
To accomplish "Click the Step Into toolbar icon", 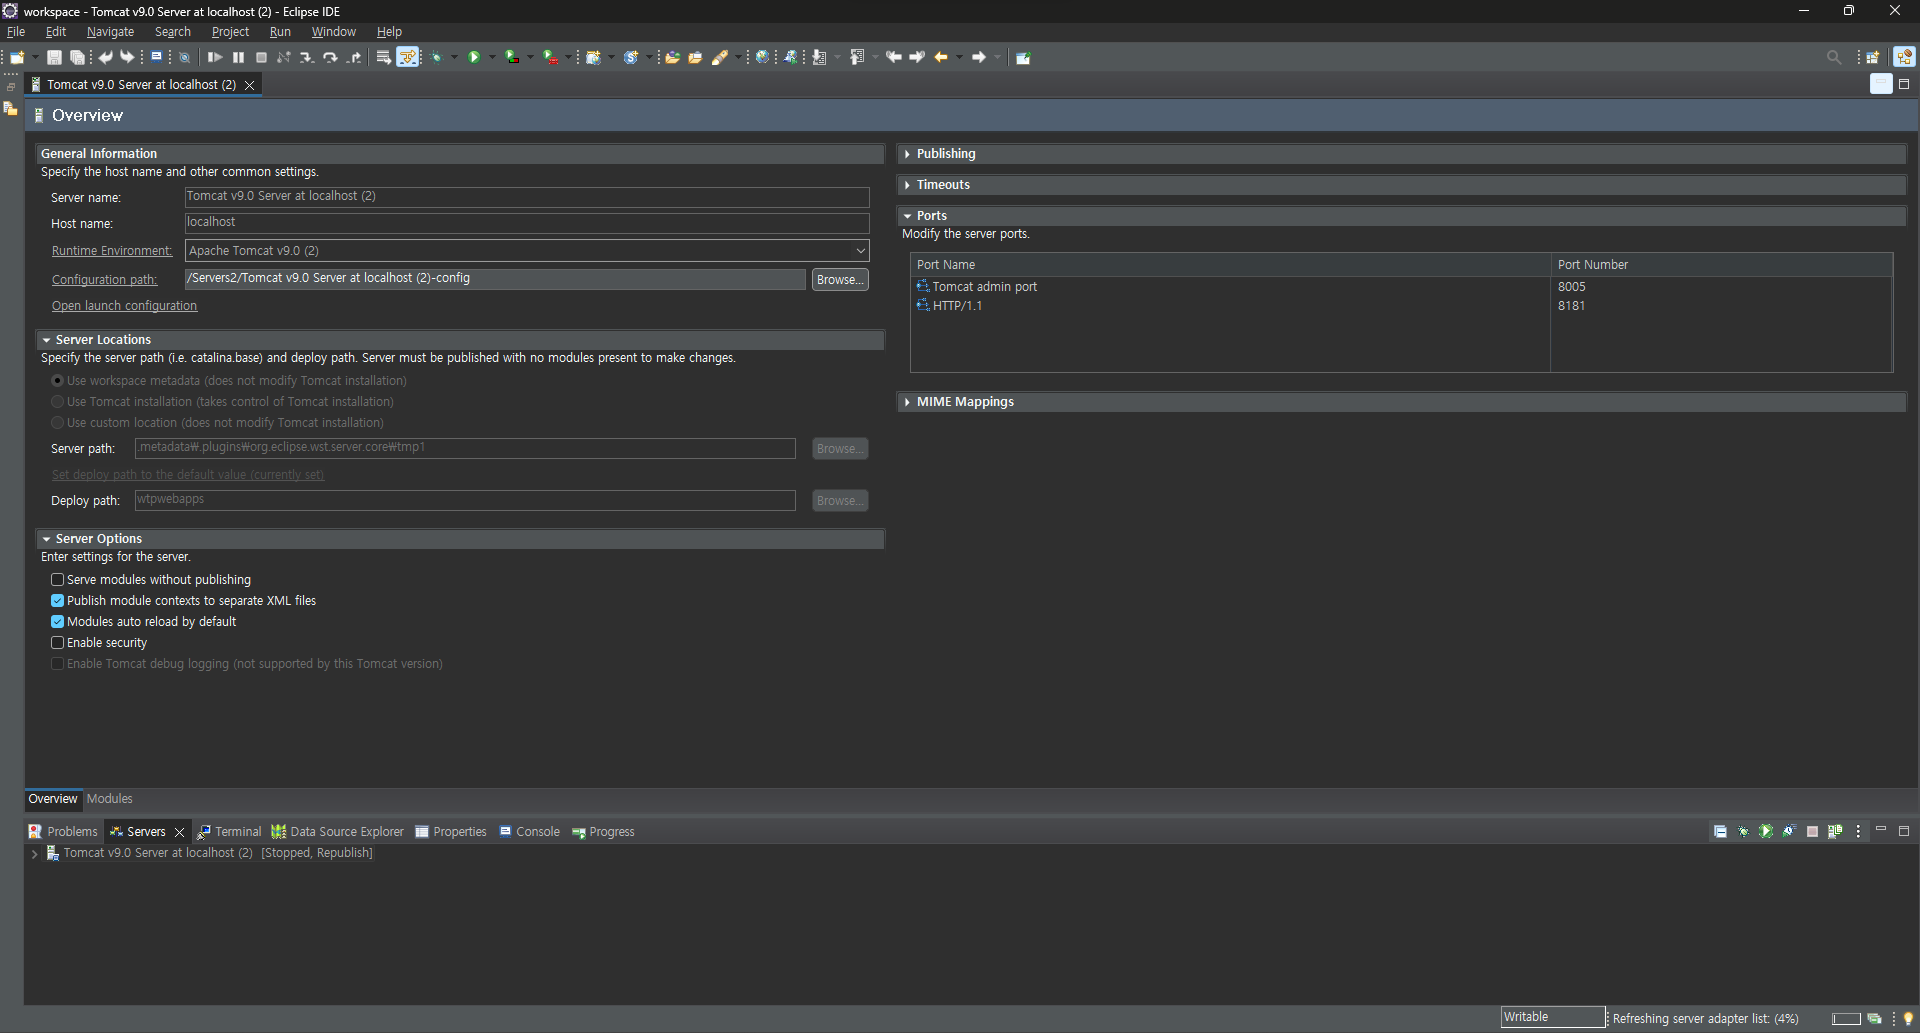I will pos(307,57).
